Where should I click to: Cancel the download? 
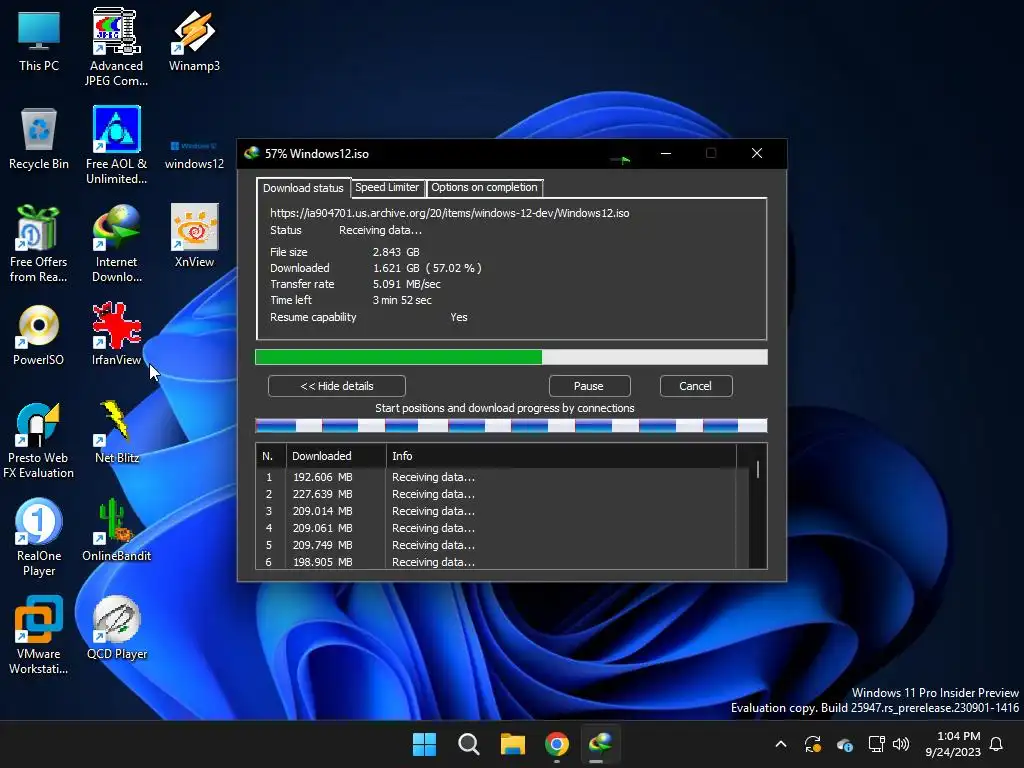click(696, 386)
